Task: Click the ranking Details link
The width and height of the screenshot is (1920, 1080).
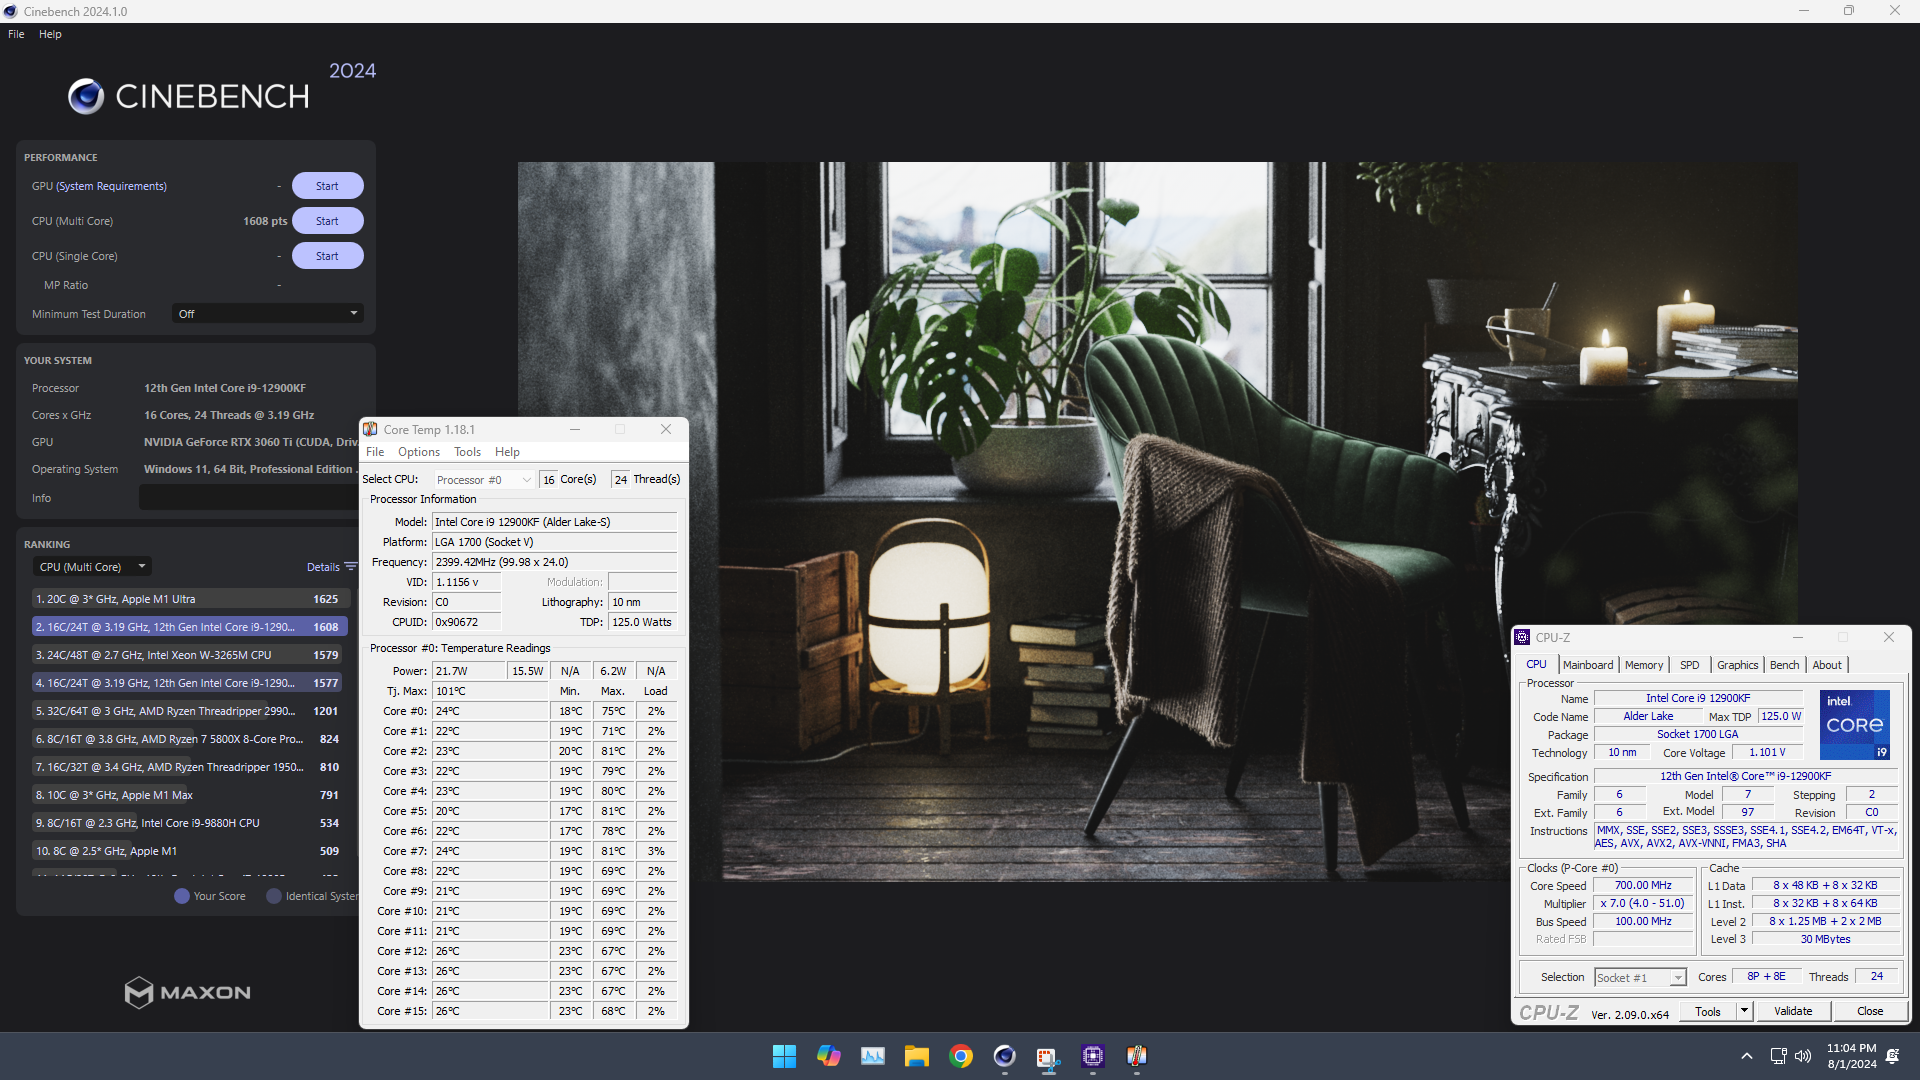Action: 323,567
